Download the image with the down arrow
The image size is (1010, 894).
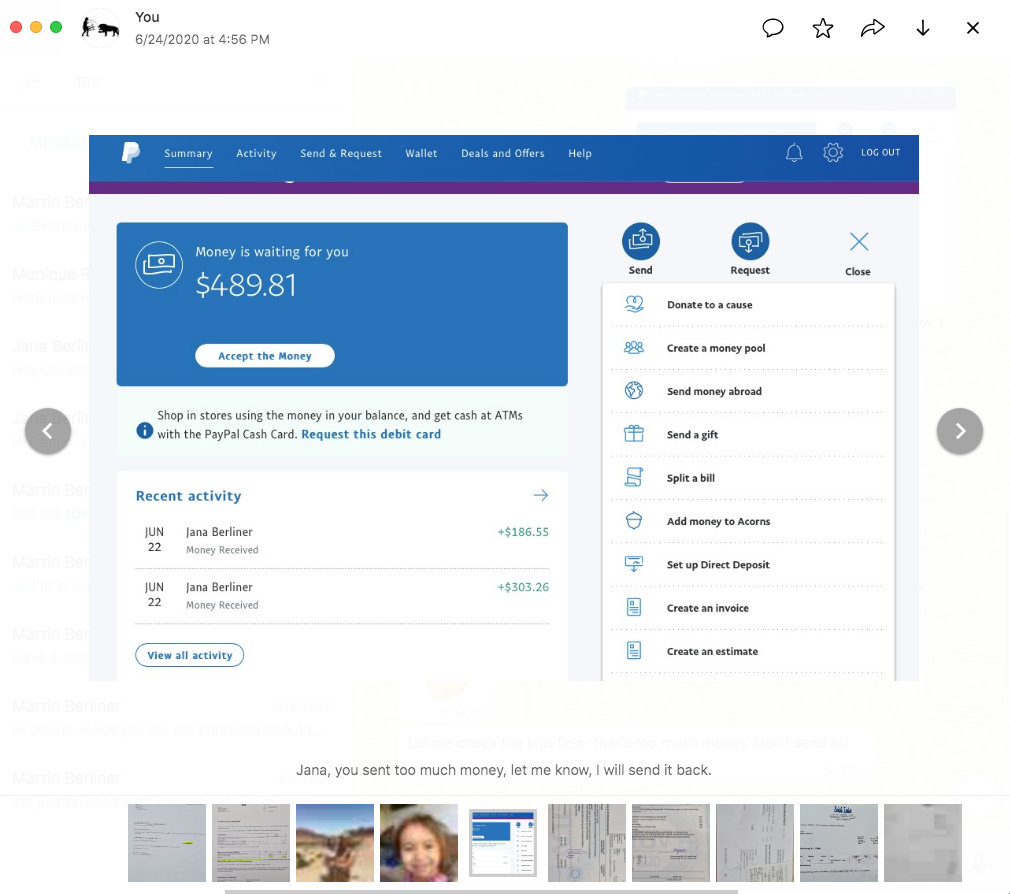(x=922, y=28)
